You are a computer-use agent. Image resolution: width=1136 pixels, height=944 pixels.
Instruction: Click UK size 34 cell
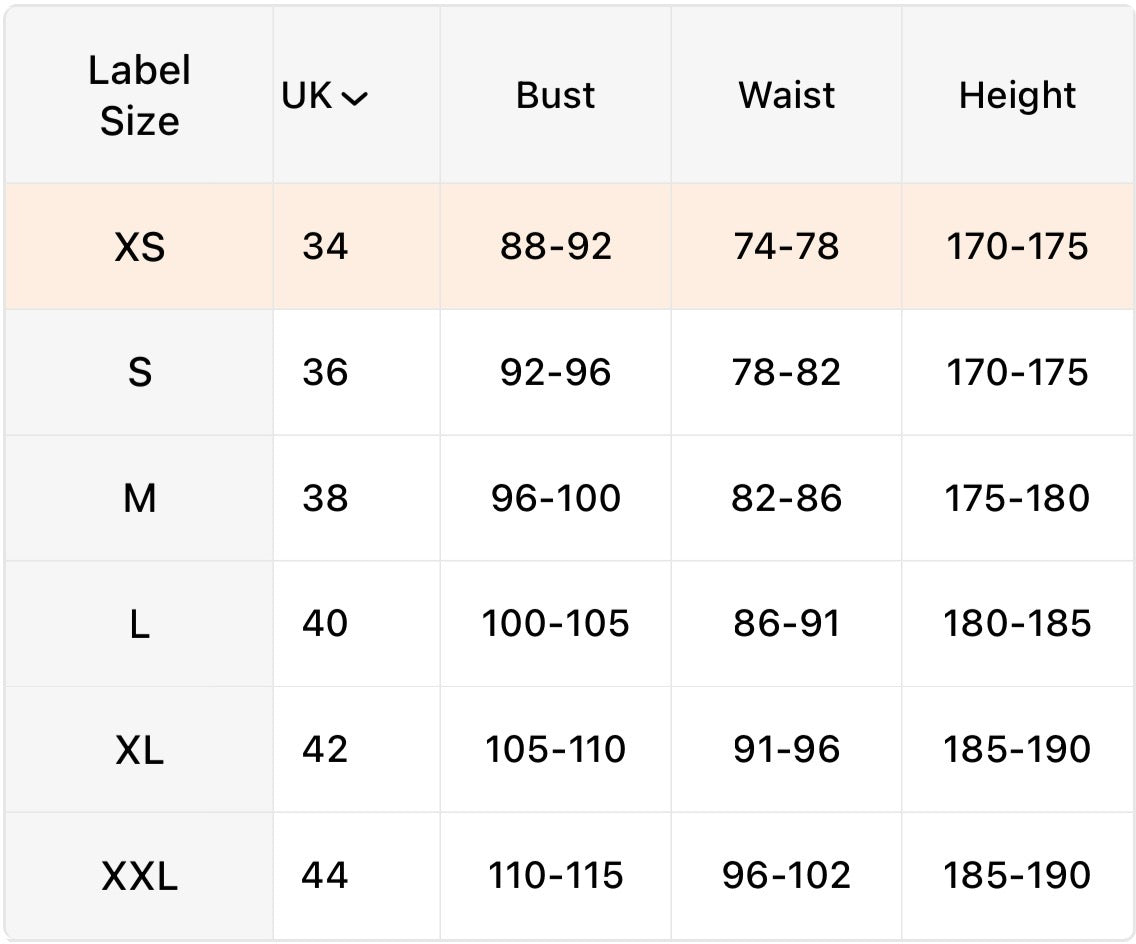325,247
